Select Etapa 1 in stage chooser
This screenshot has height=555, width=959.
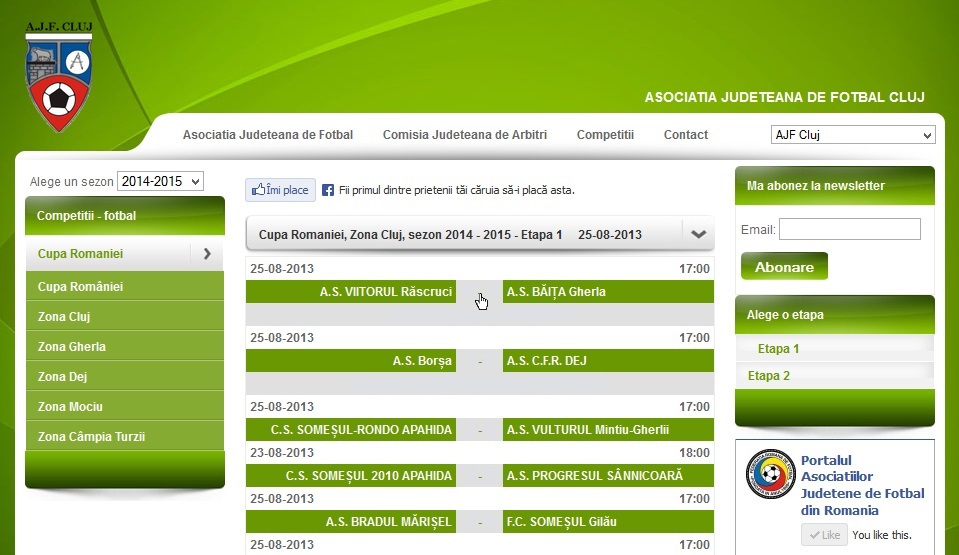(x=778, y=349)
